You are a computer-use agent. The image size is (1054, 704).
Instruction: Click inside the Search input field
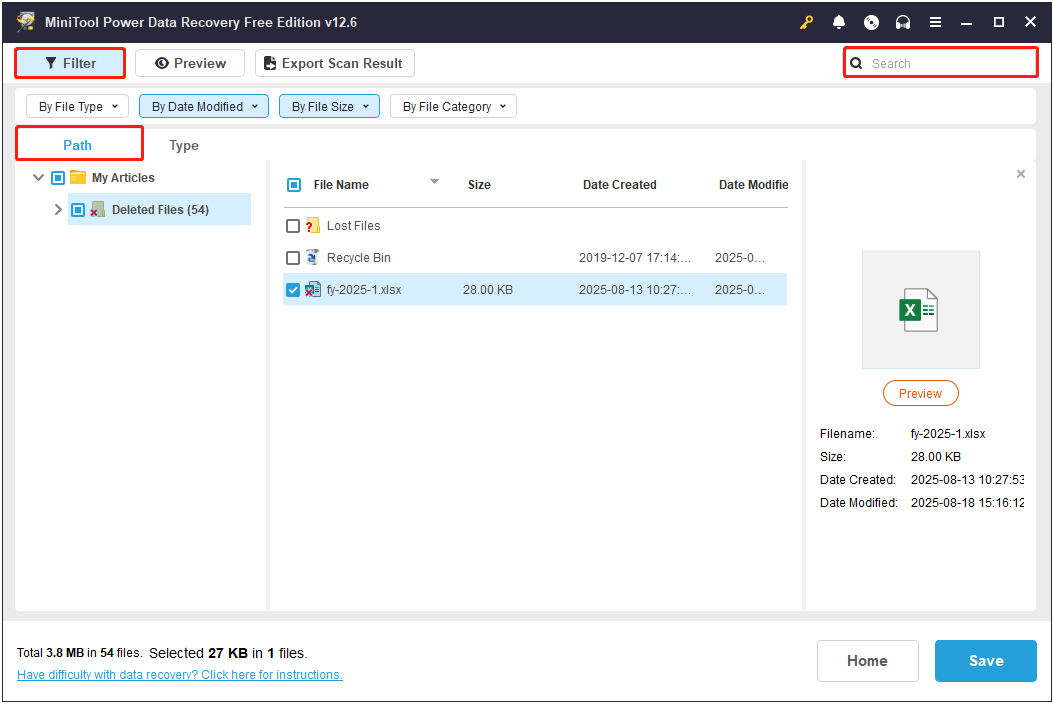(x=940, y=62)
